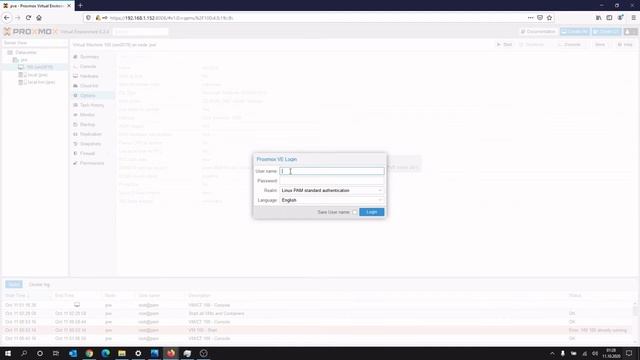The height and width of the screenshot is (360, 640).
Task: Click the blue Login button
Action: pos(371,212)
